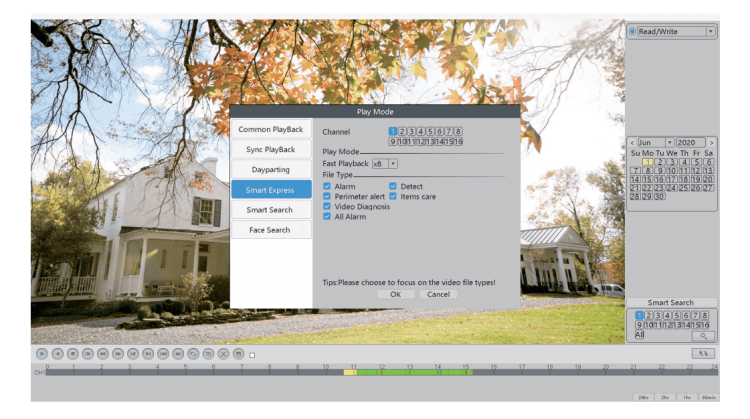Click the last round icon in playback bar
Viewport: 750px width, 419px height.
[x=238, y=353]
